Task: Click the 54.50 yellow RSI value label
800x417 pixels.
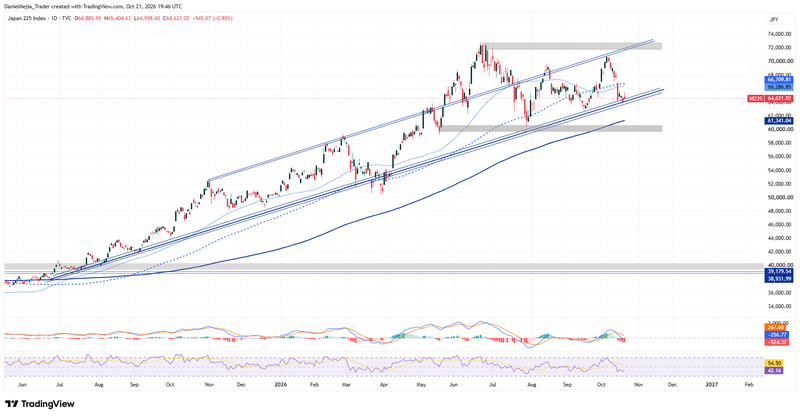Action: (x=774, y=362)
